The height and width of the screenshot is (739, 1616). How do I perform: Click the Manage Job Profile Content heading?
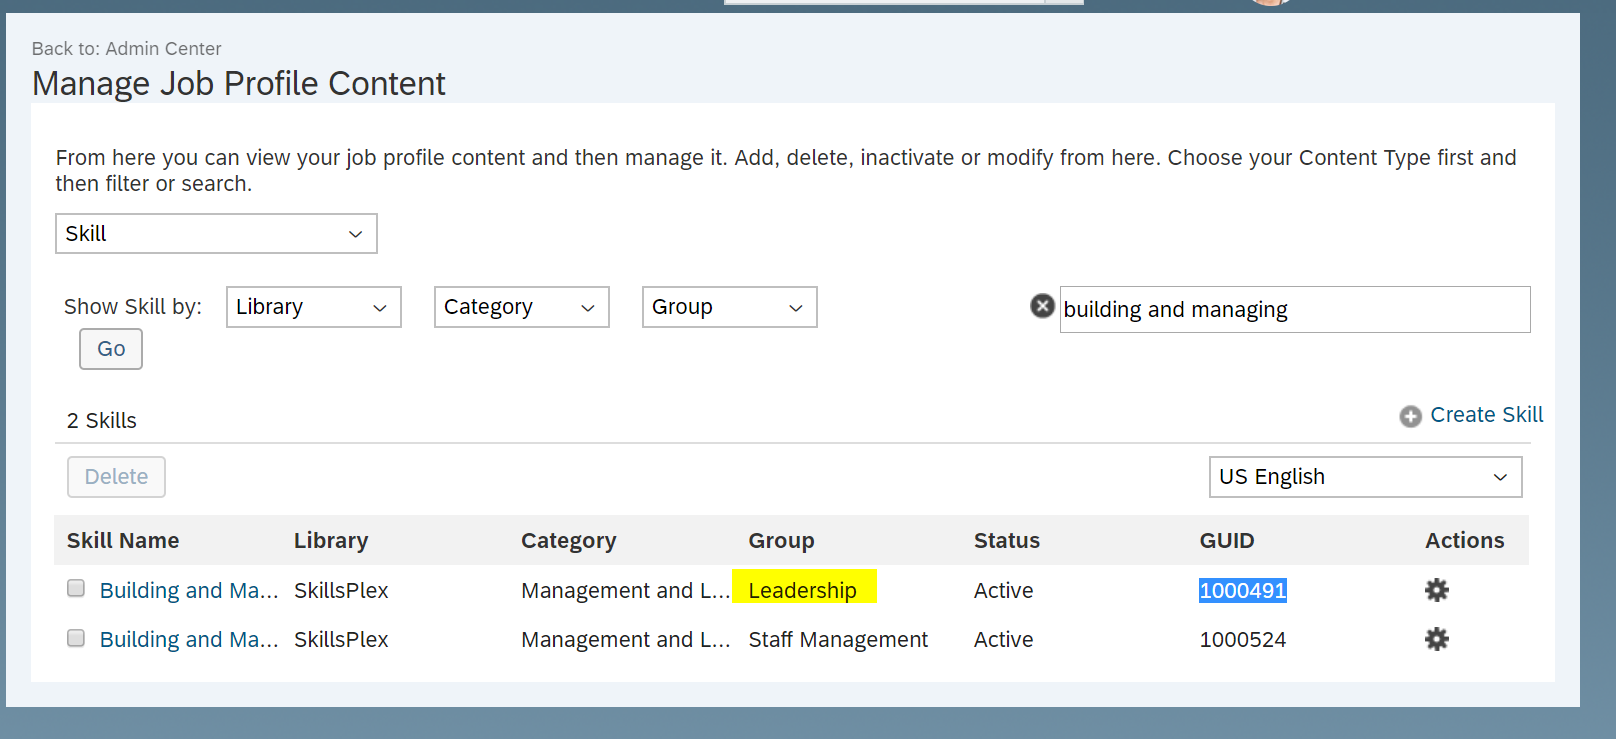(238, 83)
